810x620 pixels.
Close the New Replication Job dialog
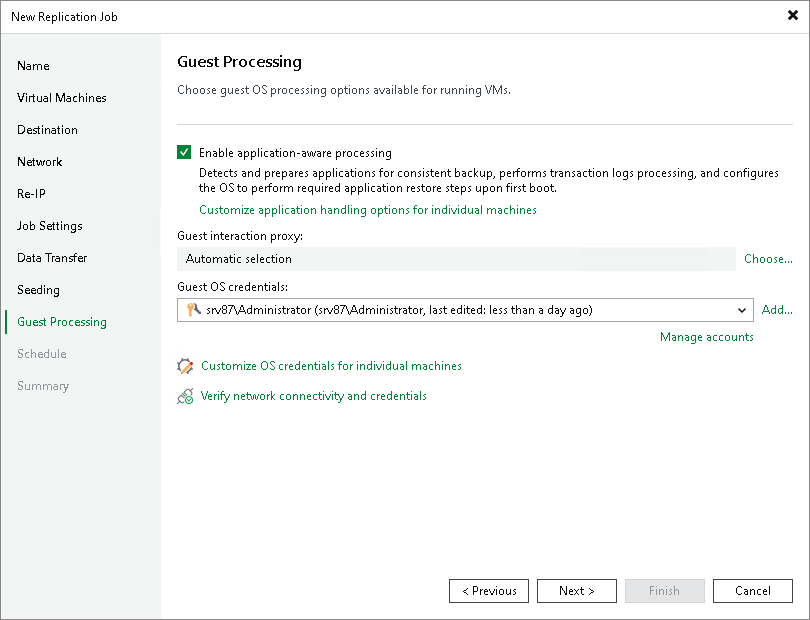point(792,16)
